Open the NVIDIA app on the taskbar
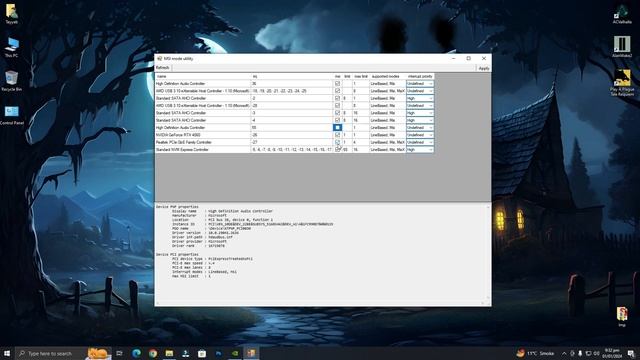Image resolution: width=640 pixels, height=360 pixels. [x=235, y=353]
